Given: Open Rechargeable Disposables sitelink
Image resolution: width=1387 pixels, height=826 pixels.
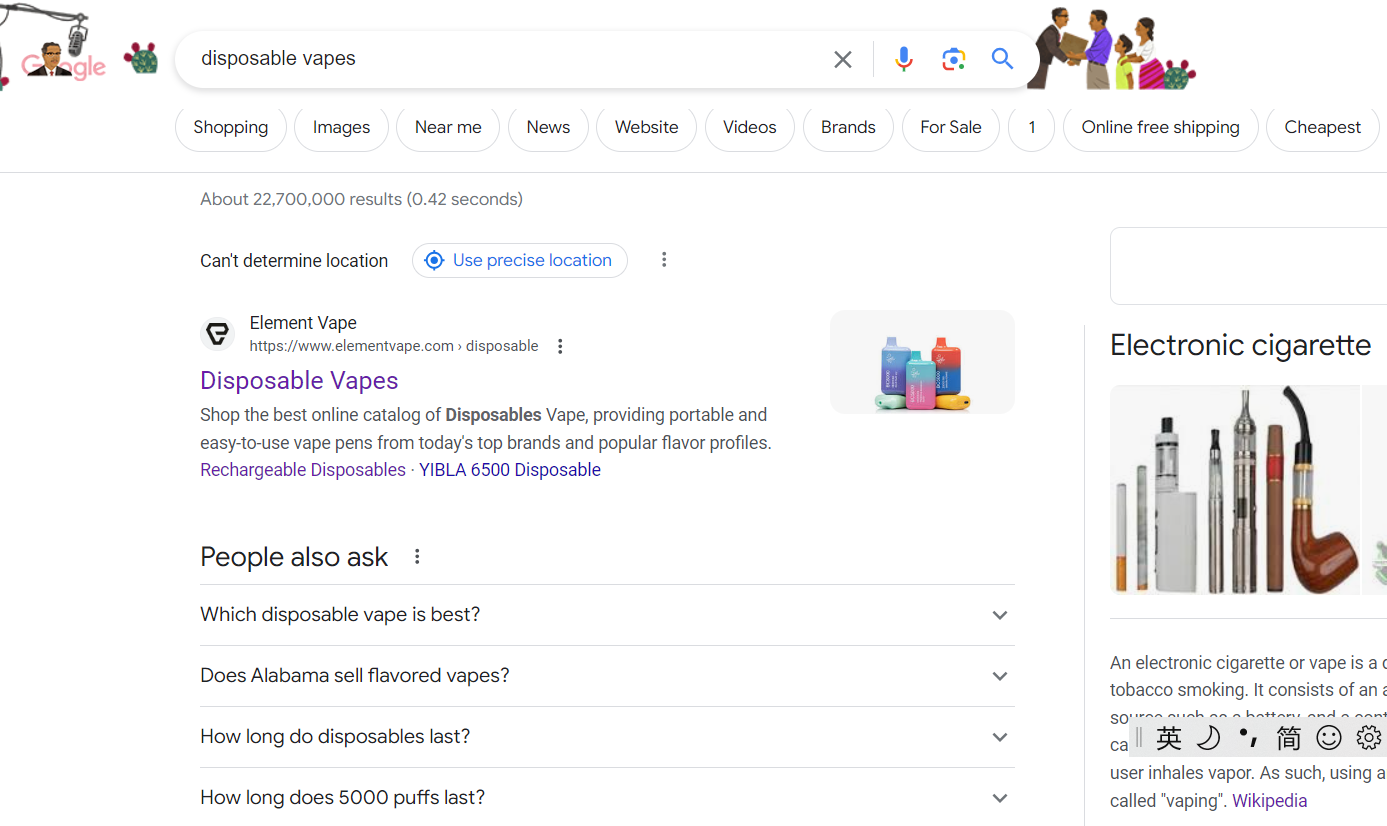Looking at the screenshot, I should click(303, 470).
